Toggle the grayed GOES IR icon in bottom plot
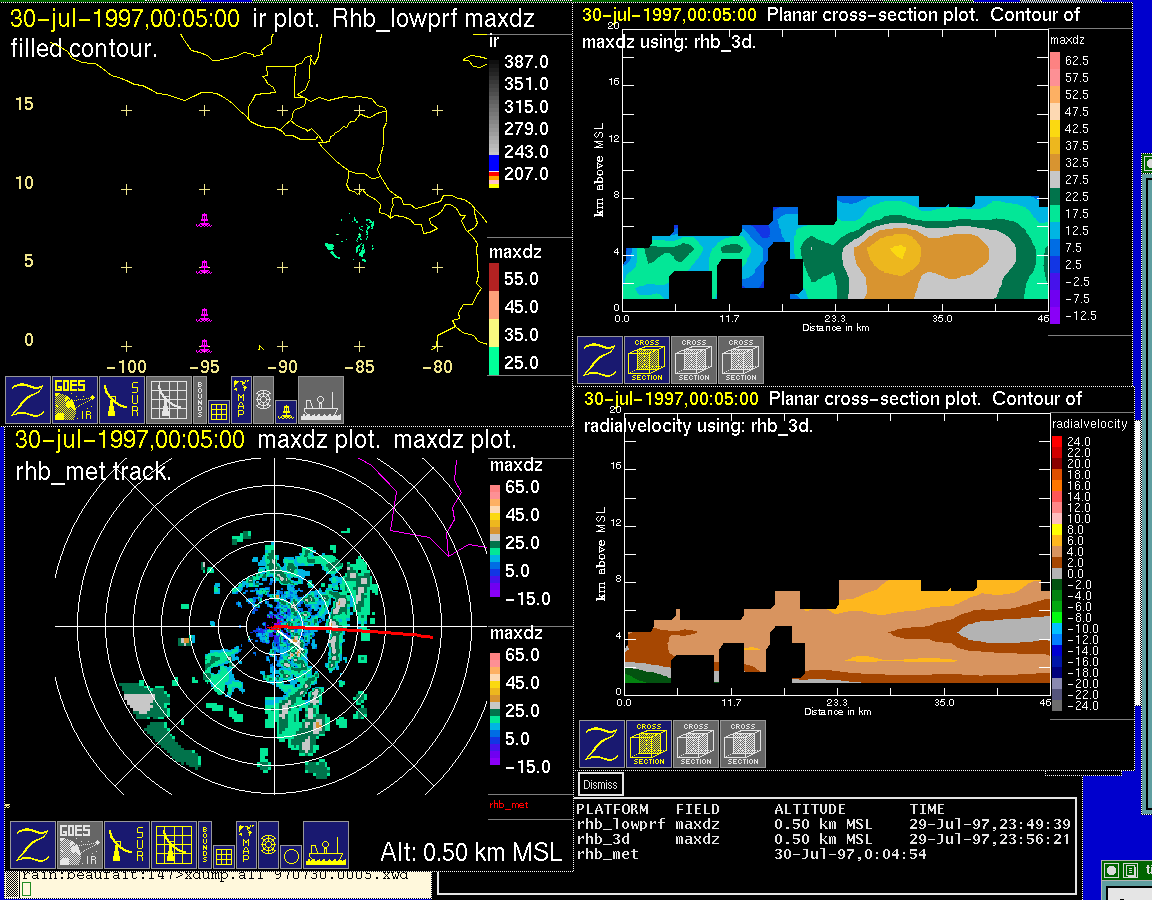1152x900 pixels. tap(78, 845)
